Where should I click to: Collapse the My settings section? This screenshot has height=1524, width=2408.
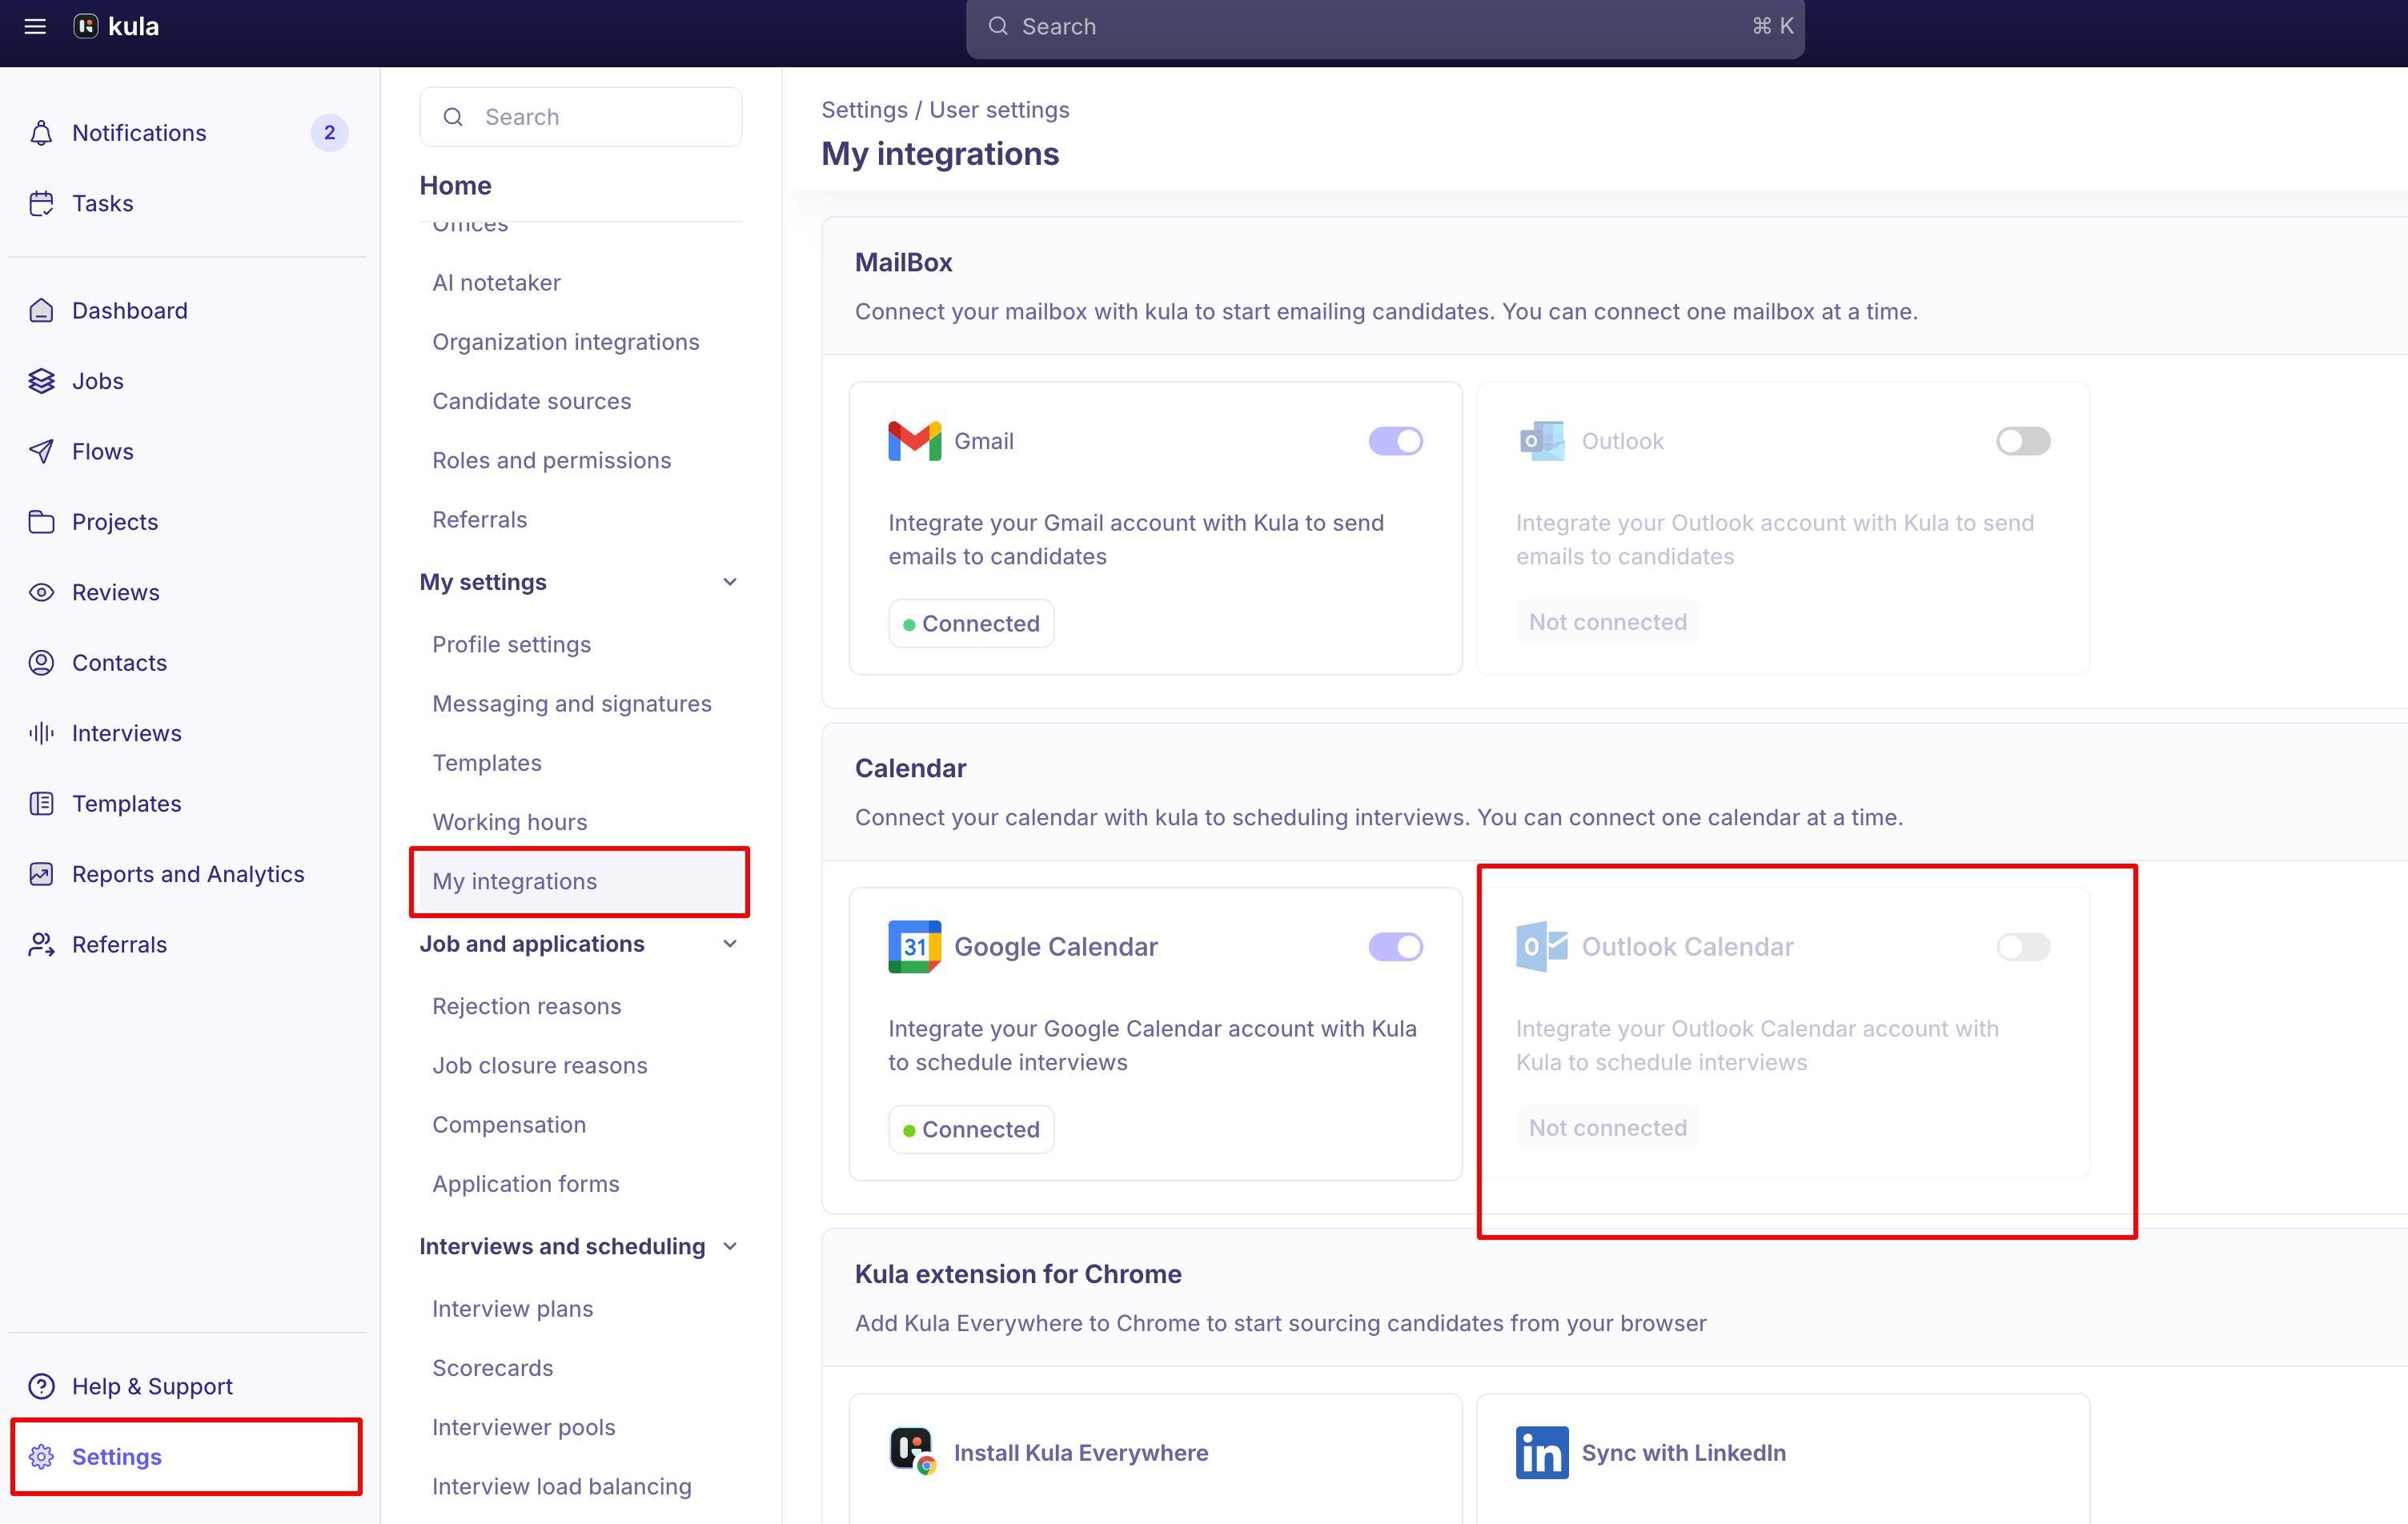pyautogui.click(x=729, y=581)
